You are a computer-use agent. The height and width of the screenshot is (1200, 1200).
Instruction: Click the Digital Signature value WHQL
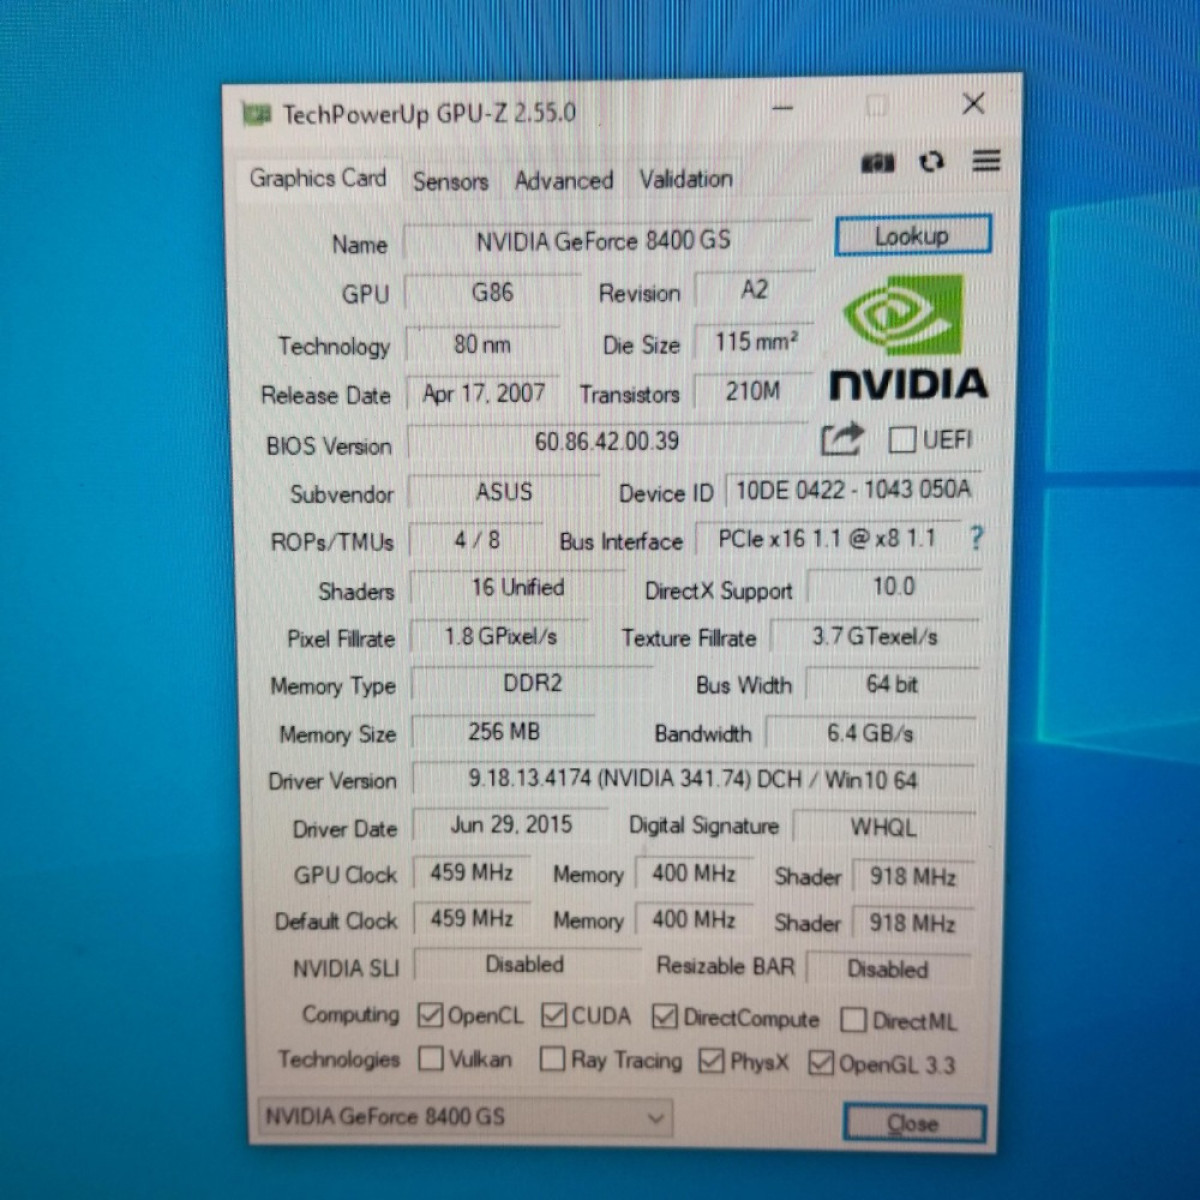coord(883,828)
